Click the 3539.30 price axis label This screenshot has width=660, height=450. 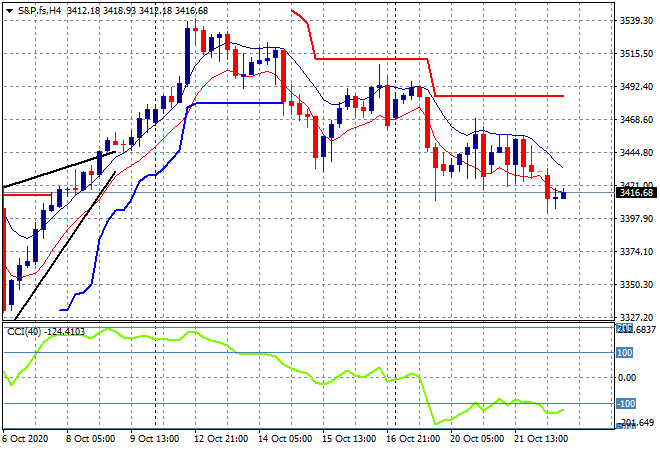636,20
